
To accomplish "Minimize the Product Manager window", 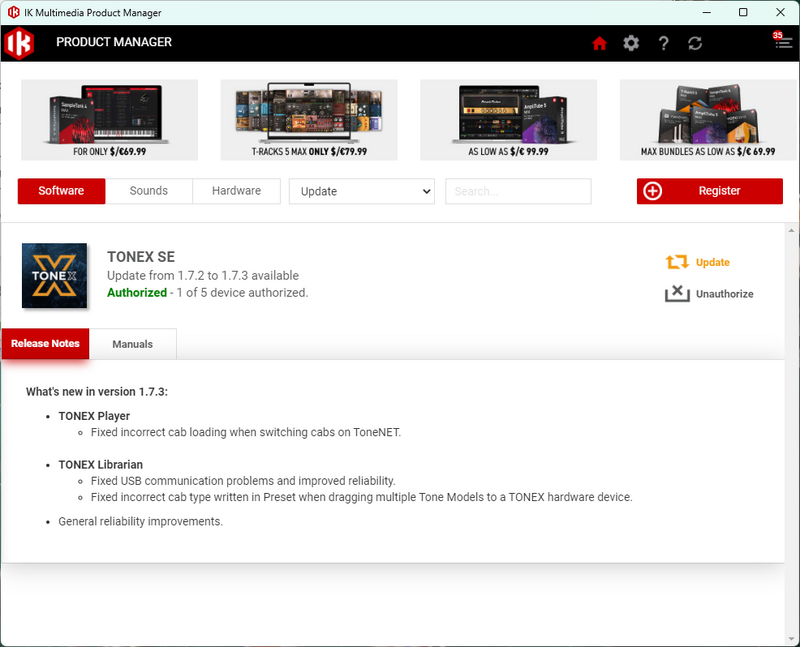I will coord(707,12).
